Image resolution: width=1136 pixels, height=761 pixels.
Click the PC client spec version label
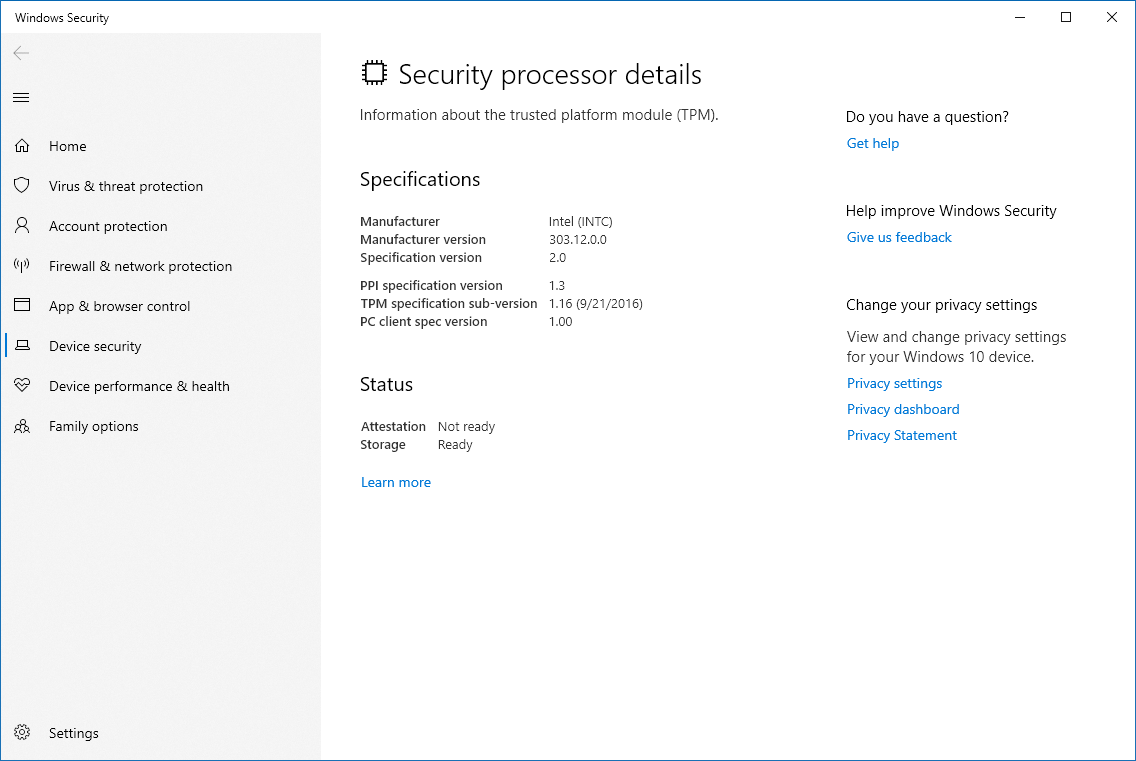coord(423,321)
